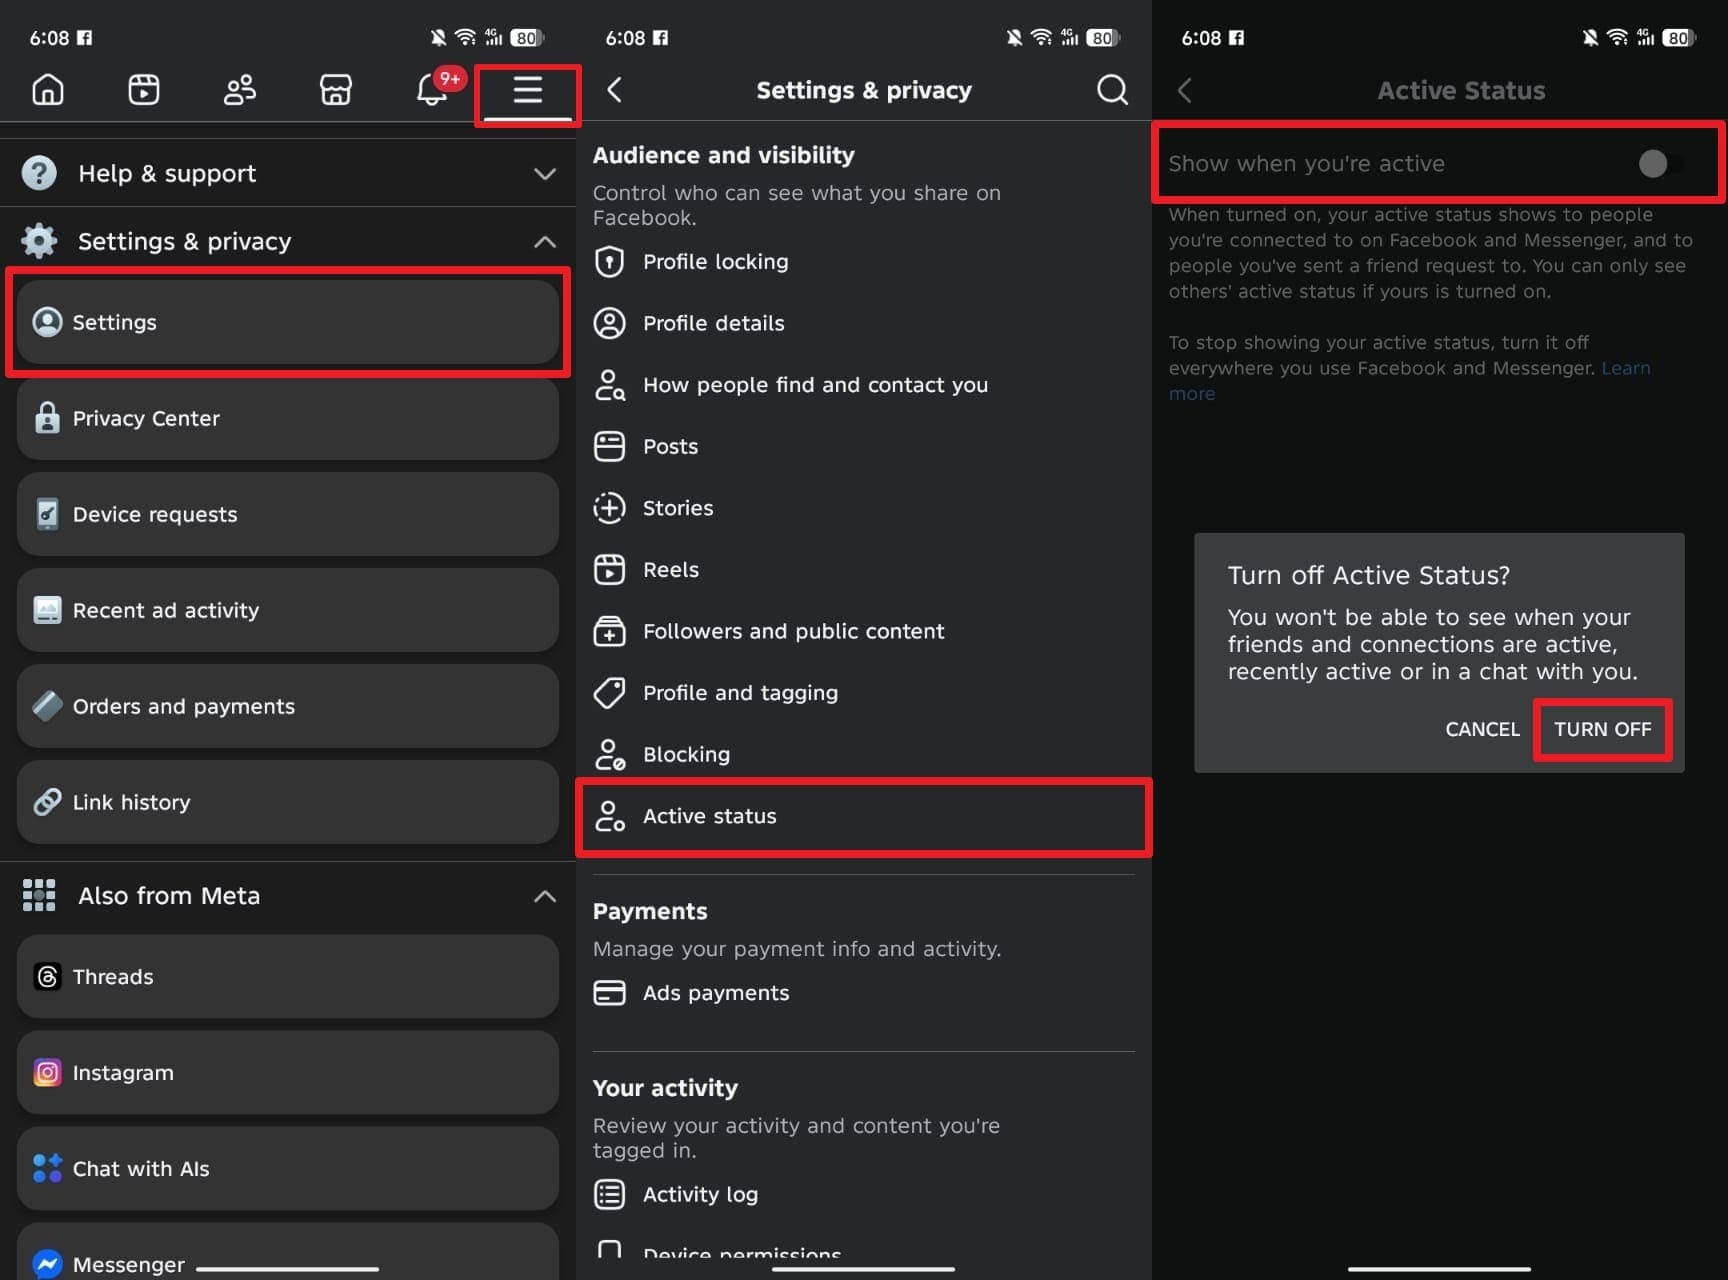Open the Activity log entry

pos(700,1194)
